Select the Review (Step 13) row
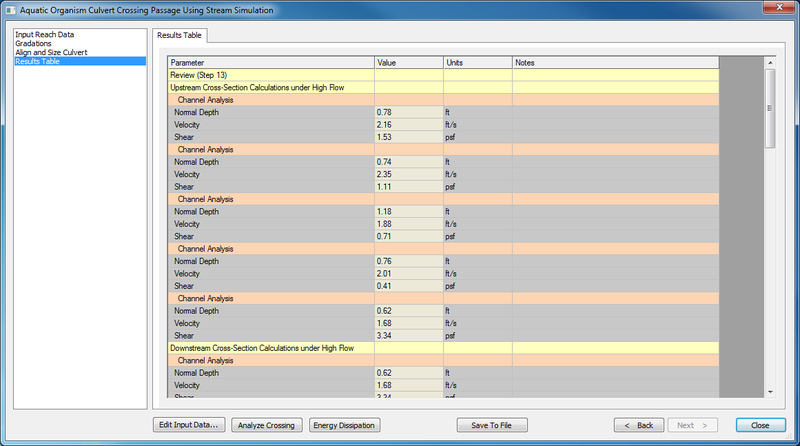800x446 pixels. 443,75
